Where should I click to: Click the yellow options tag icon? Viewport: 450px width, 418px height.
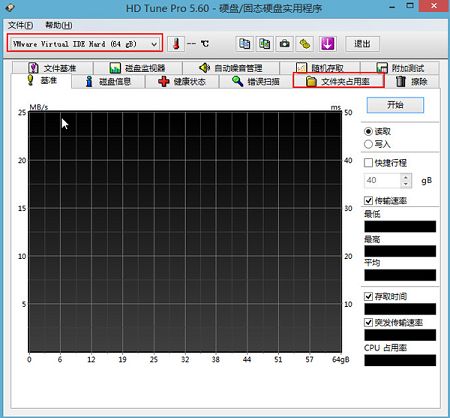tap(305, 44)
